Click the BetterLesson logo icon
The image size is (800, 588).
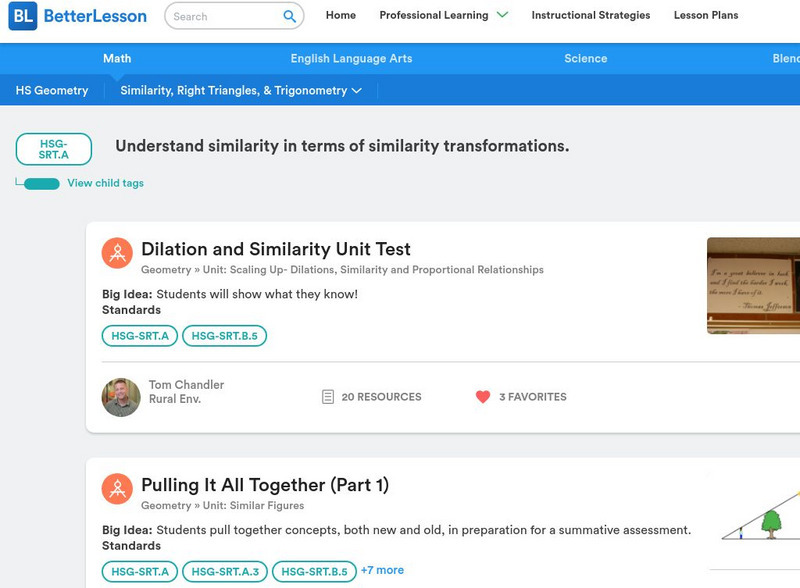click(23, 16)
